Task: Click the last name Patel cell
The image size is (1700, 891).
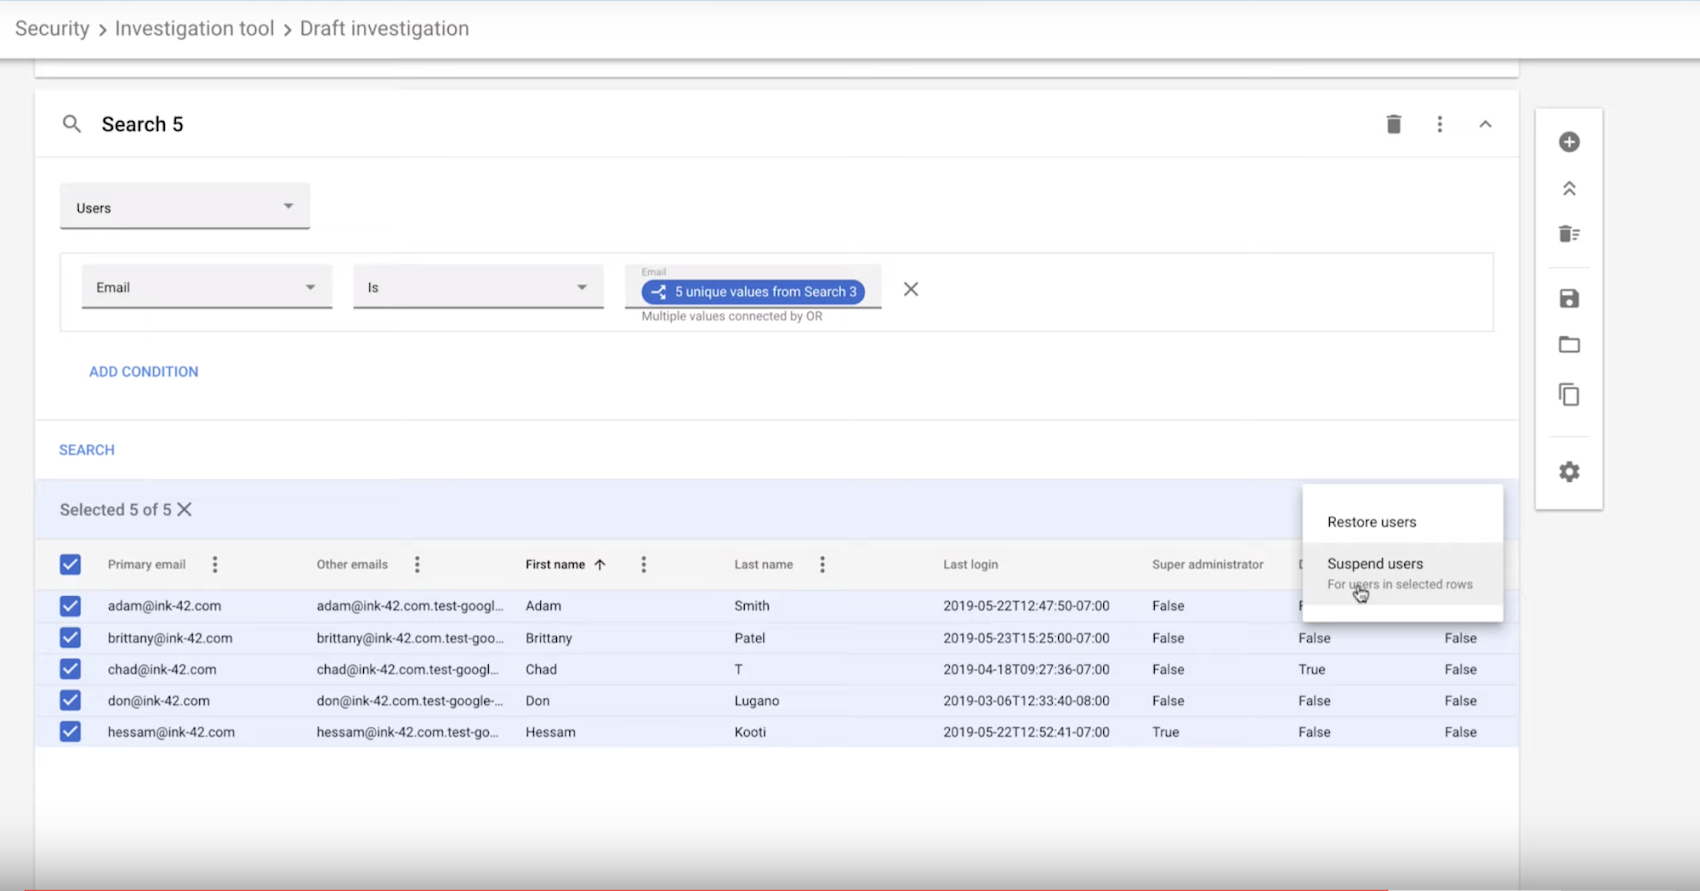Action: [x=749, y=638]
